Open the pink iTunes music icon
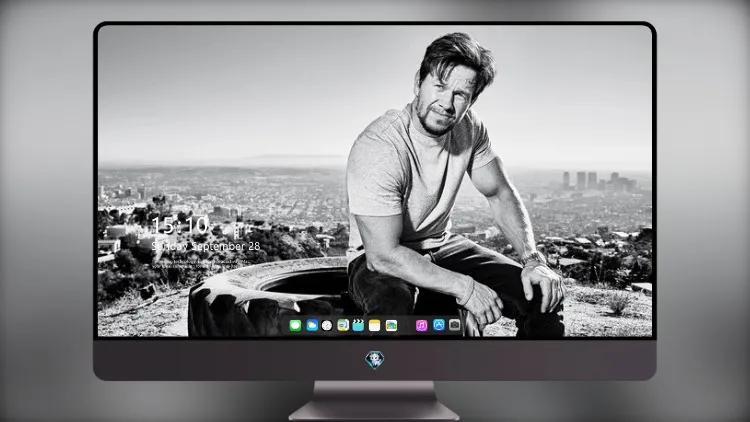 421,325
